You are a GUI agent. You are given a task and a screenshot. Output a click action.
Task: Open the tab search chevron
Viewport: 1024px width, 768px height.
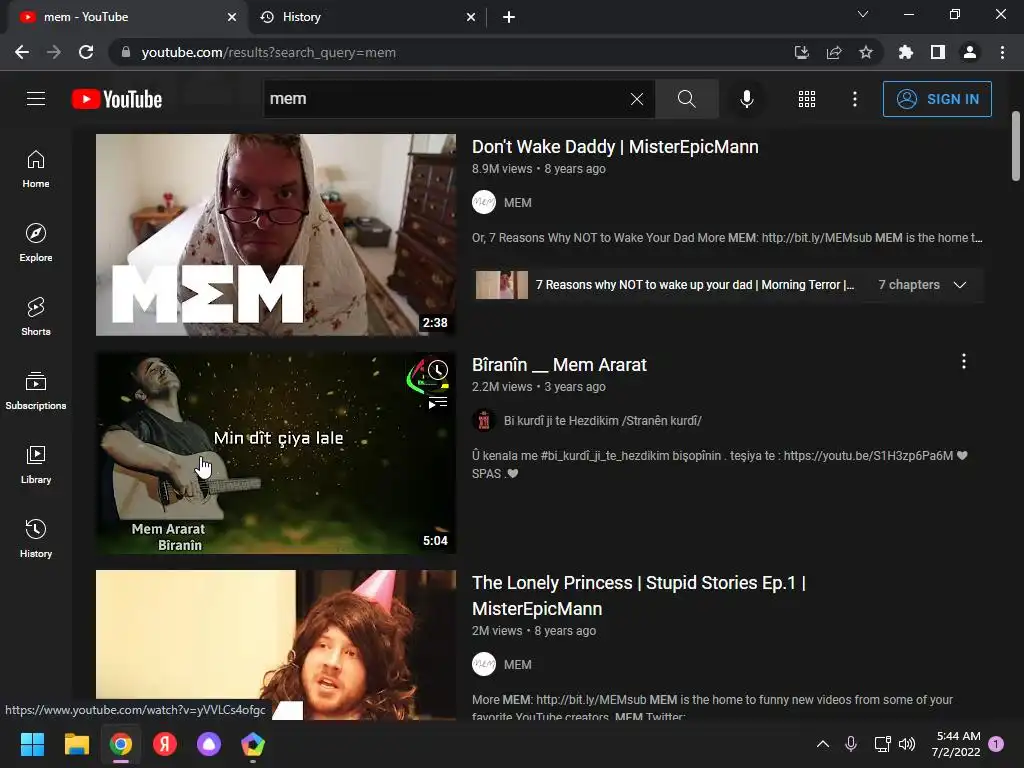click(x=863, y=14)
